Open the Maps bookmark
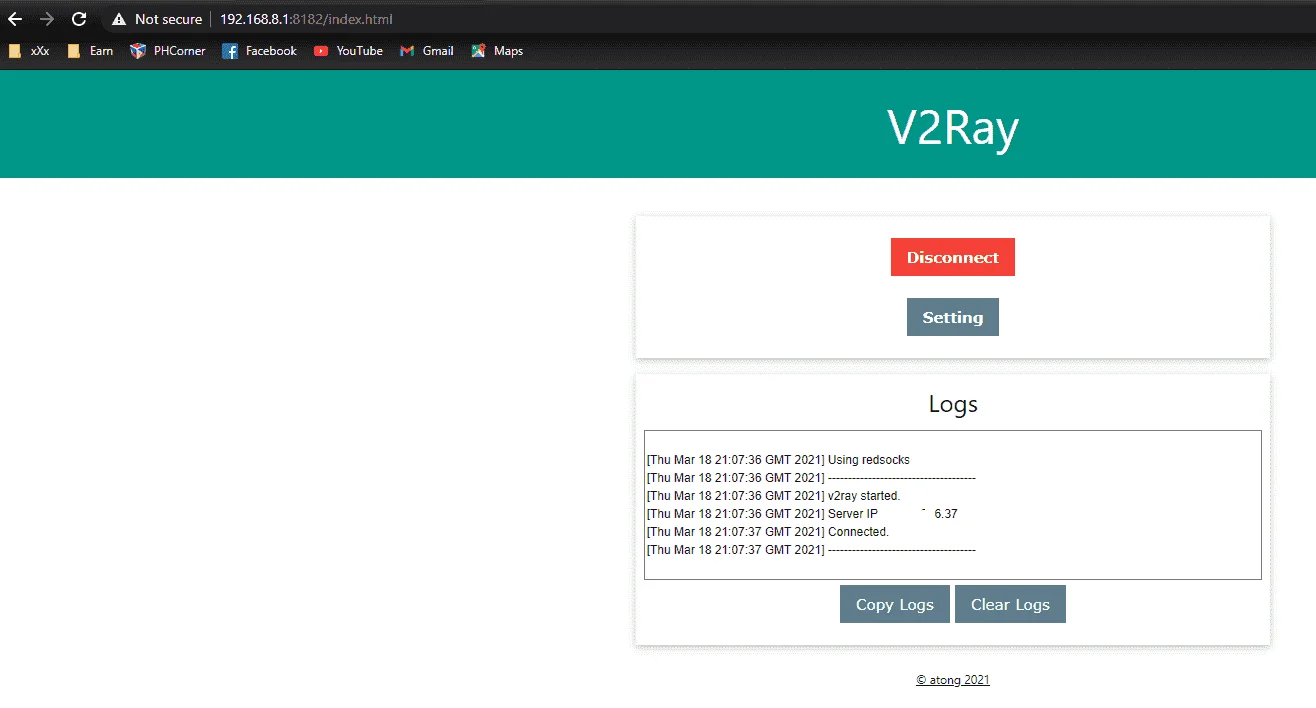 tap(497, 51)
